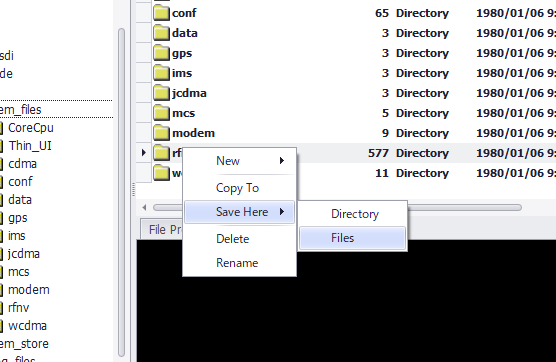556x362 pixels.
Task: Select conf in the folder tree
Action: 20,182
